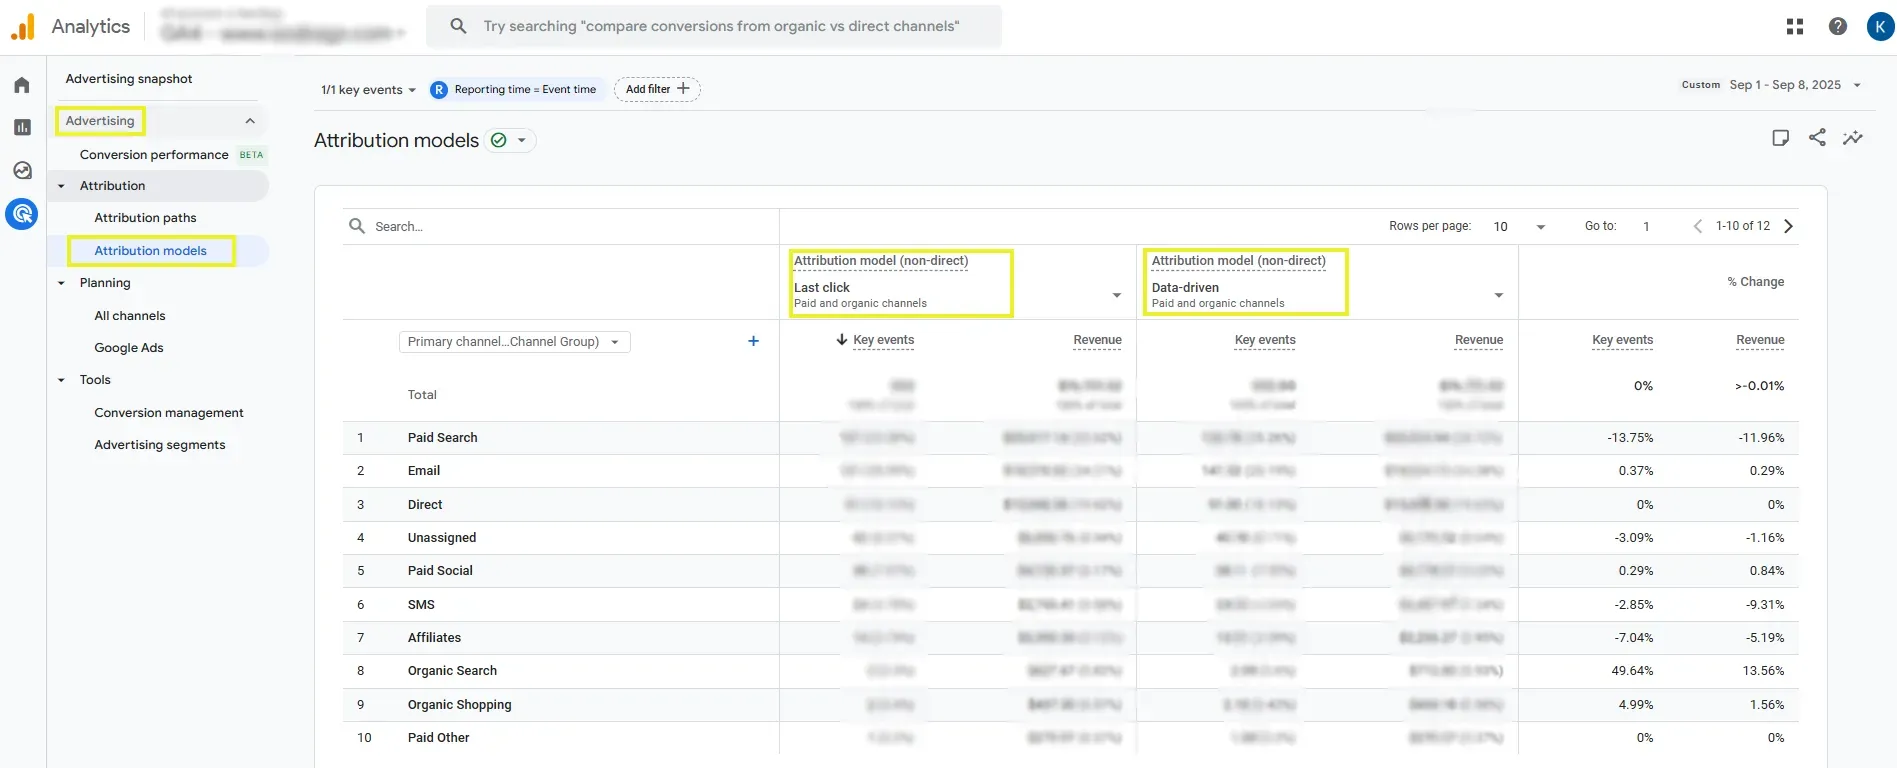Image resolution: width=1897 pixels, height=768 pixels.
Task: Click the Direct row label
Action: (x=425, y=505)
